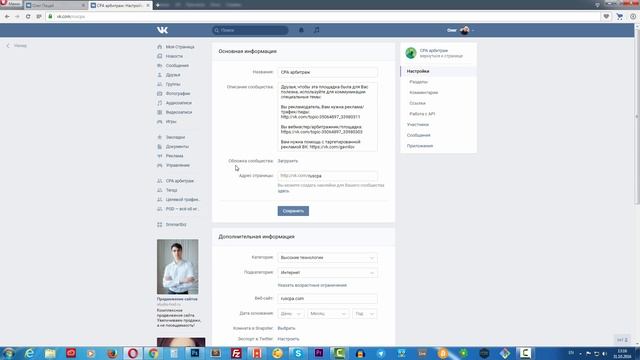Click 'Настроить' for Twitter export
The height and width of the screenshot is (360, 640).
(288, 339)
